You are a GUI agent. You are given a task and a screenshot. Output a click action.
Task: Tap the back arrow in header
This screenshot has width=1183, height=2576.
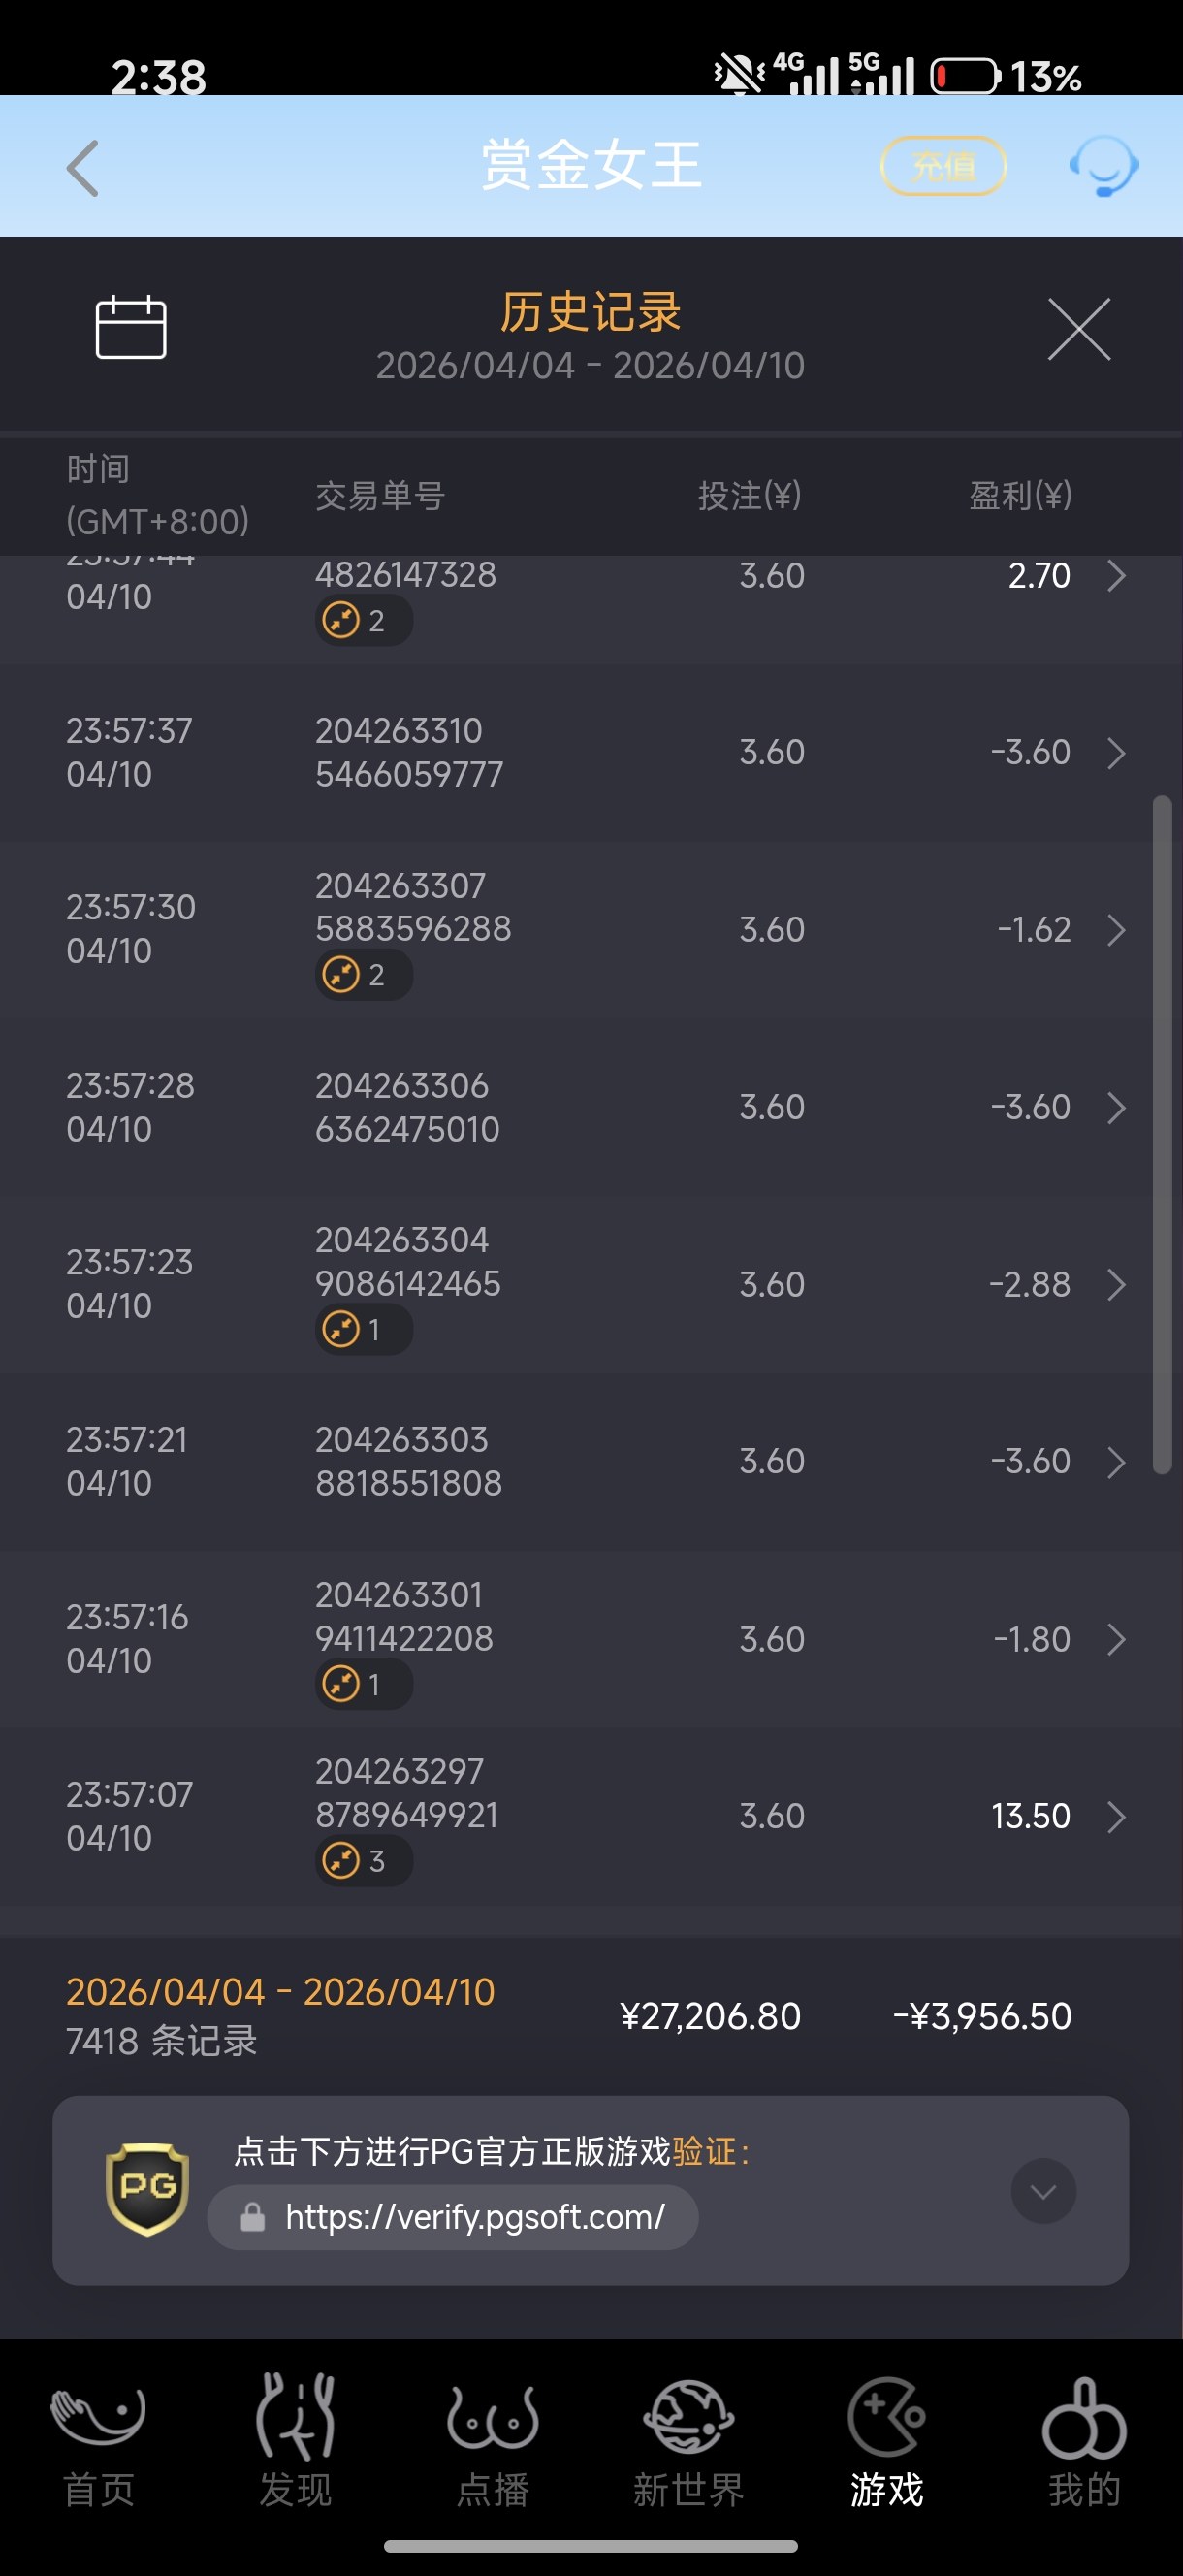[x=83, y=168]
